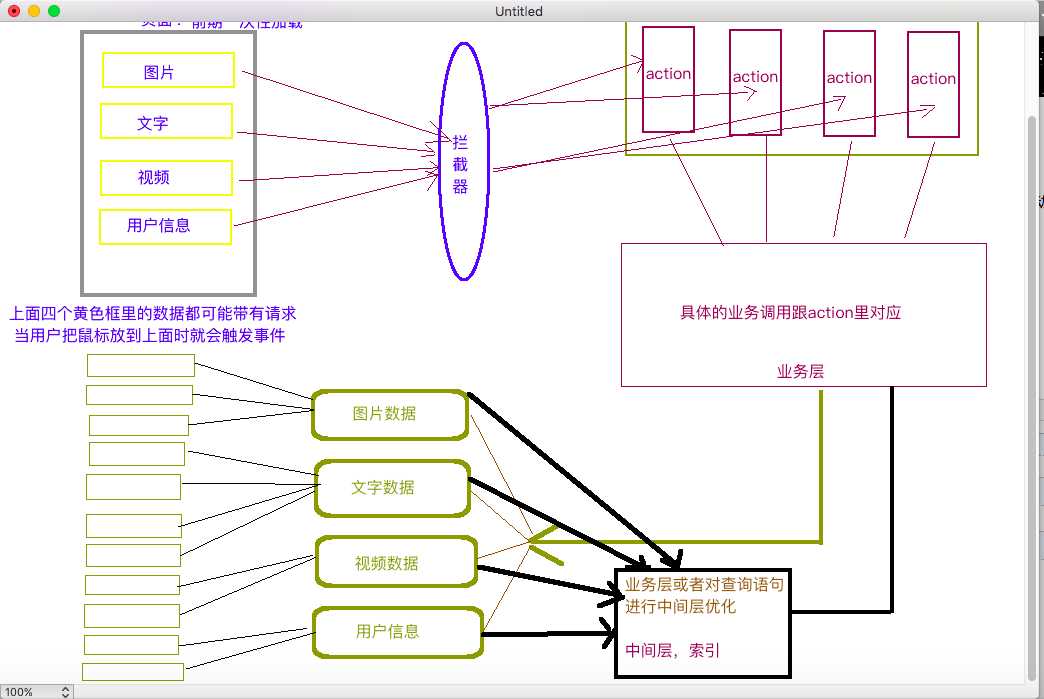Screen dimensions: 1044x699
Task: Select the yellow 视频 box
Action: (x=166, y=178)
